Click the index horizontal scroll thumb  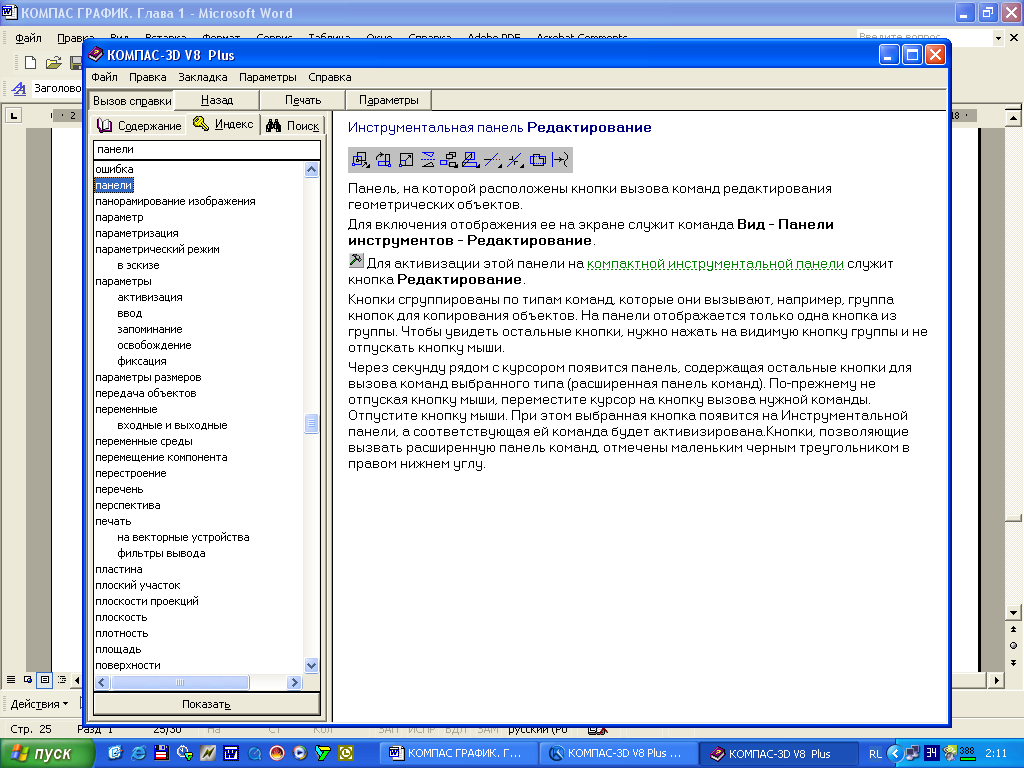tap(180, 682)
